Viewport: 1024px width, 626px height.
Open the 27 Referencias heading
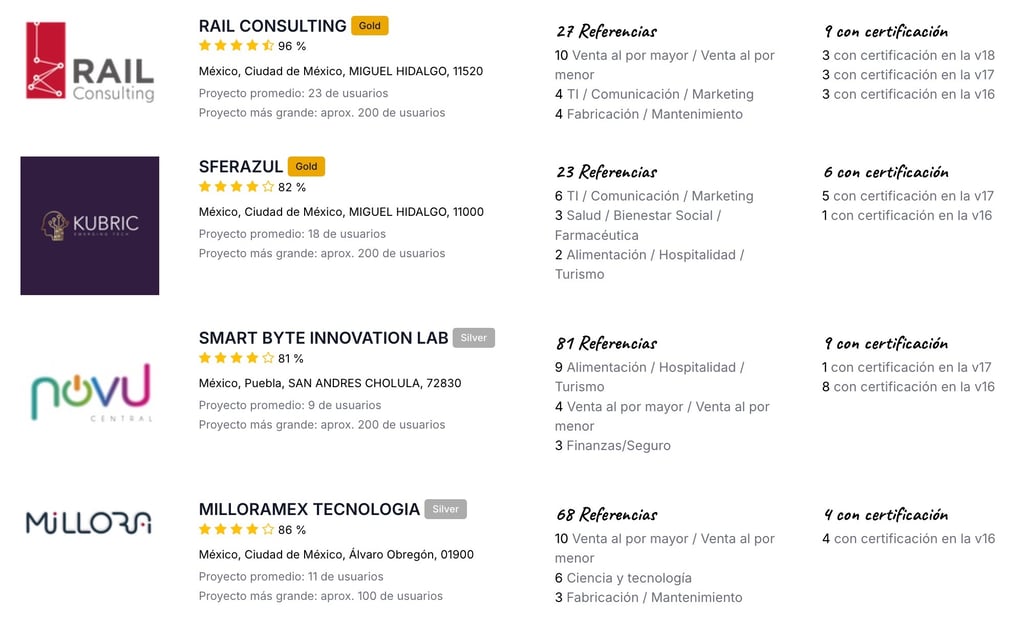click(607, 31)
